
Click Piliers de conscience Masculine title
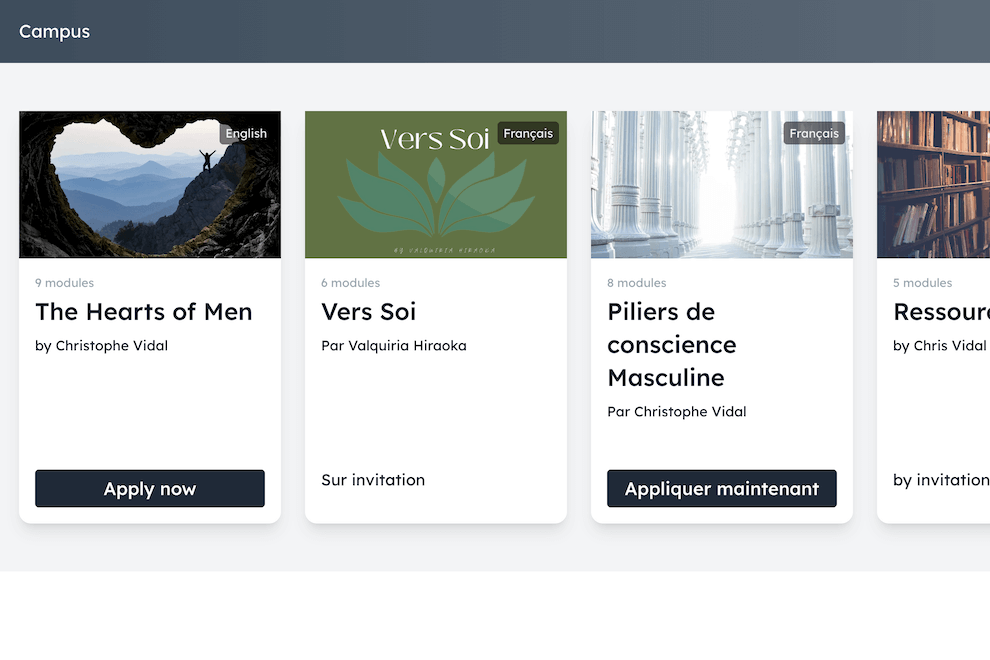pos(672,345)
